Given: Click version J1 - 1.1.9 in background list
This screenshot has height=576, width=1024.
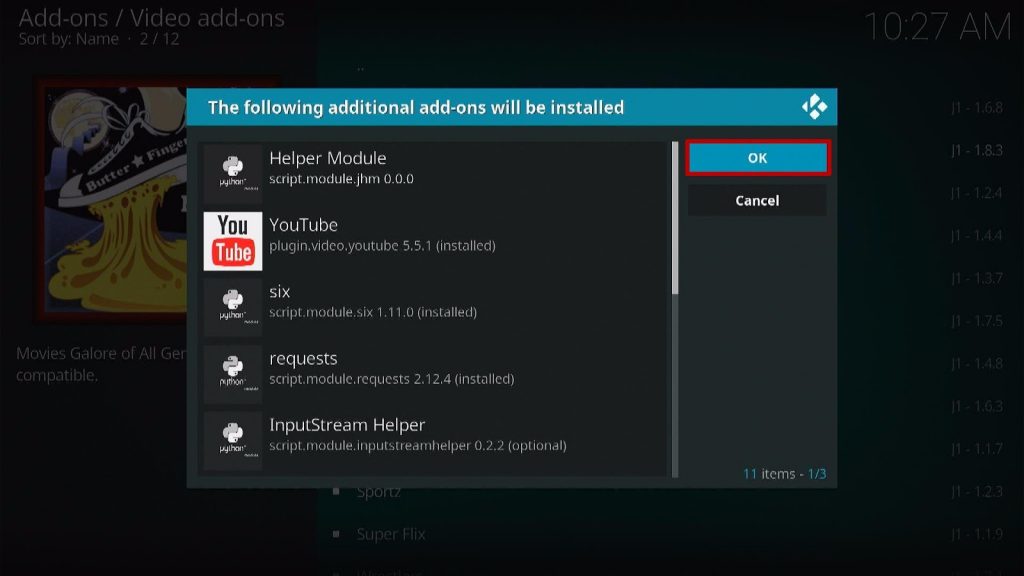Looking at the screenshot, I should 976,534.
